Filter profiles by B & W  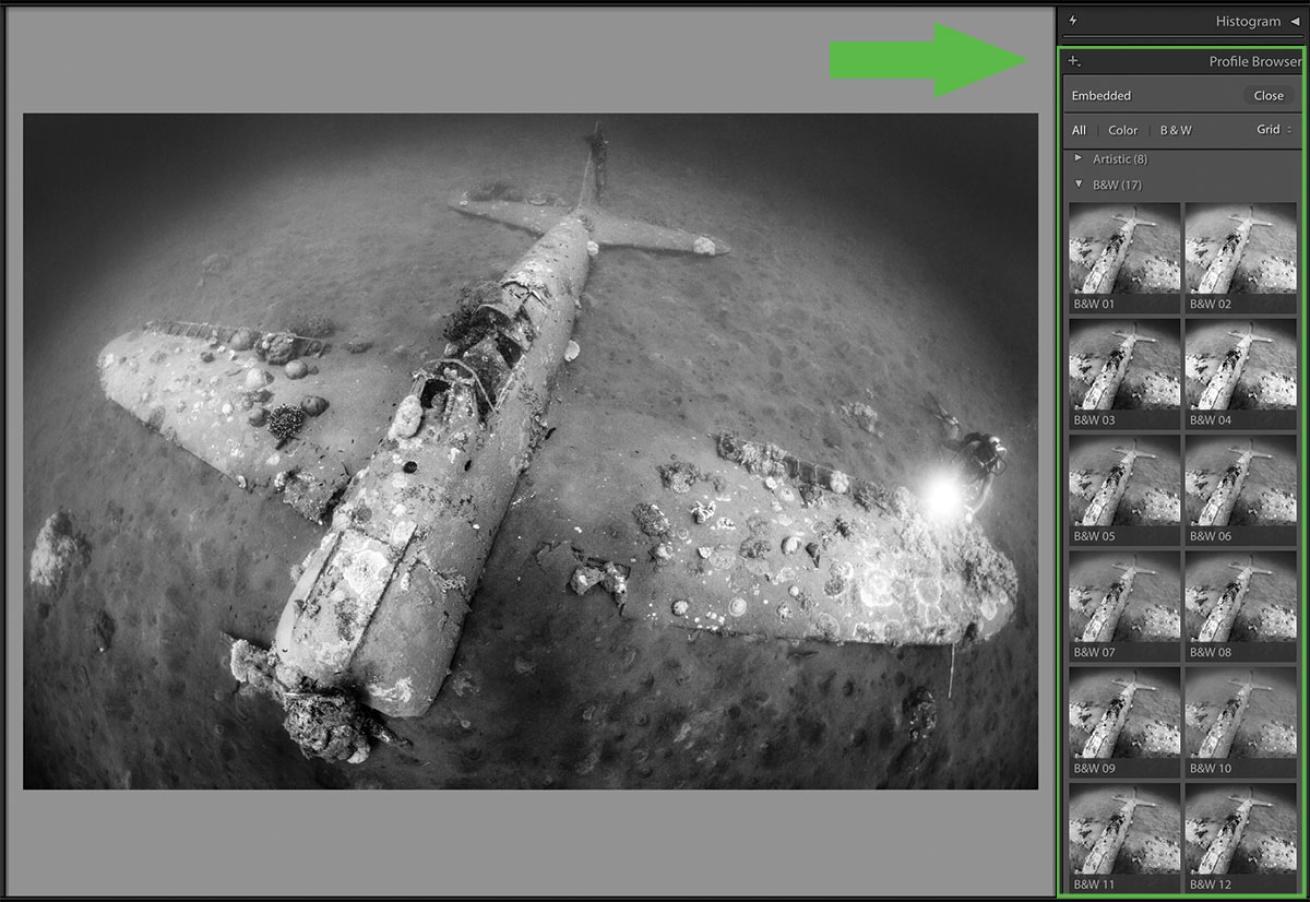(1176, 130)
